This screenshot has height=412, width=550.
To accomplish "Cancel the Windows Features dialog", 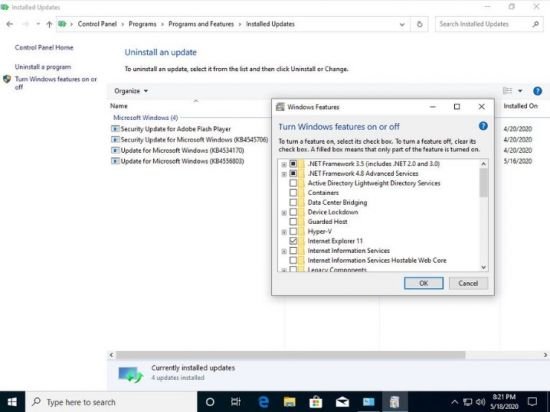I will pyautogui.click(x=468, y=283).
